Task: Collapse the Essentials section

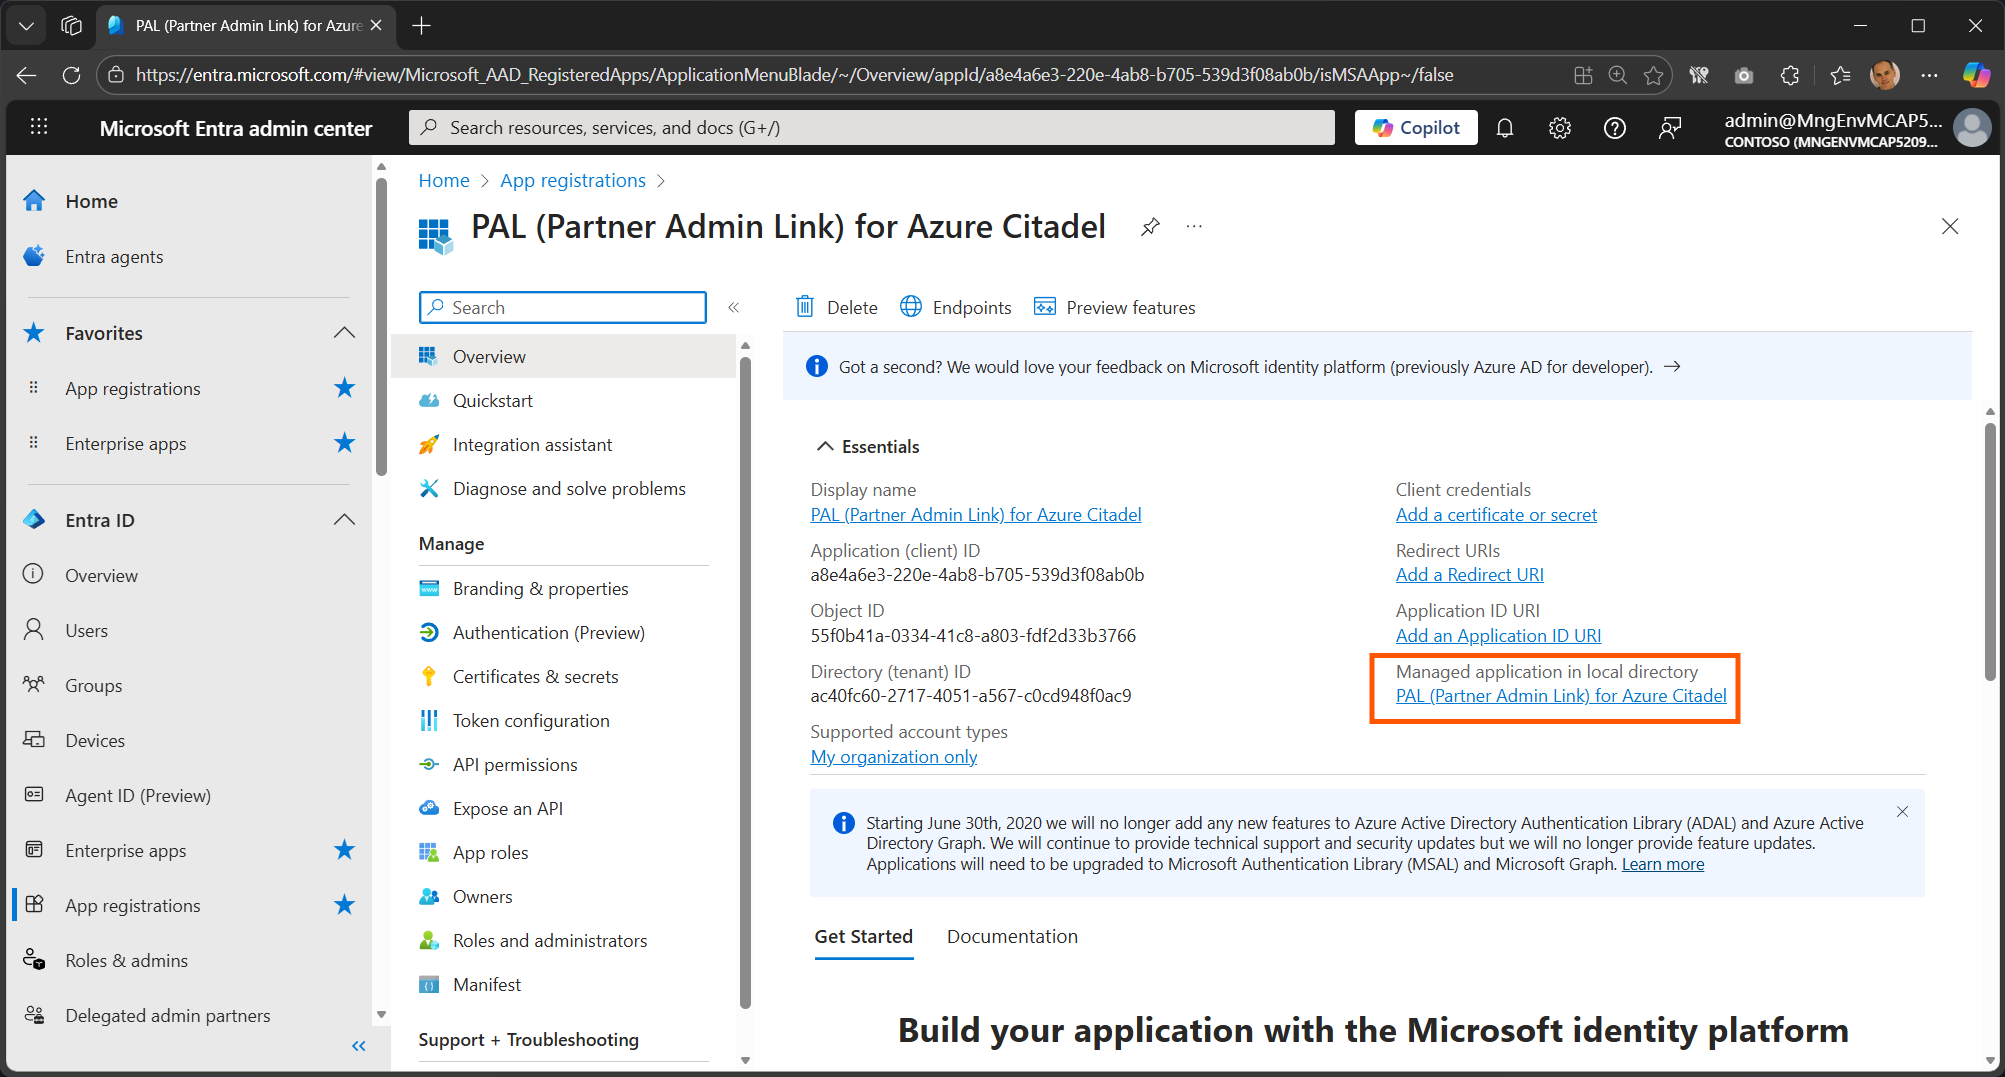Action: 825,446
